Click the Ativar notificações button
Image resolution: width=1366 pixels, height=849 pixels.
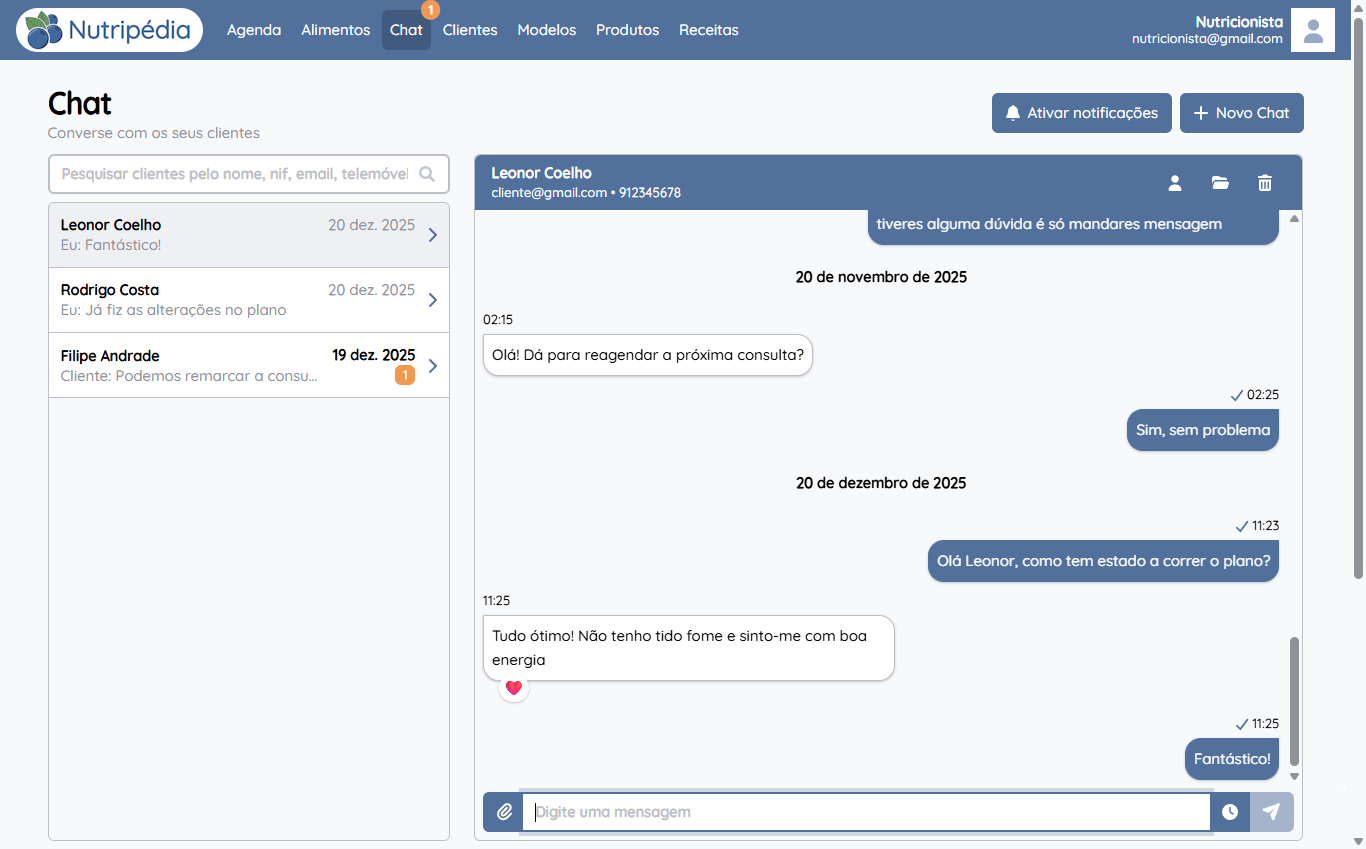tap(1081, 113)
